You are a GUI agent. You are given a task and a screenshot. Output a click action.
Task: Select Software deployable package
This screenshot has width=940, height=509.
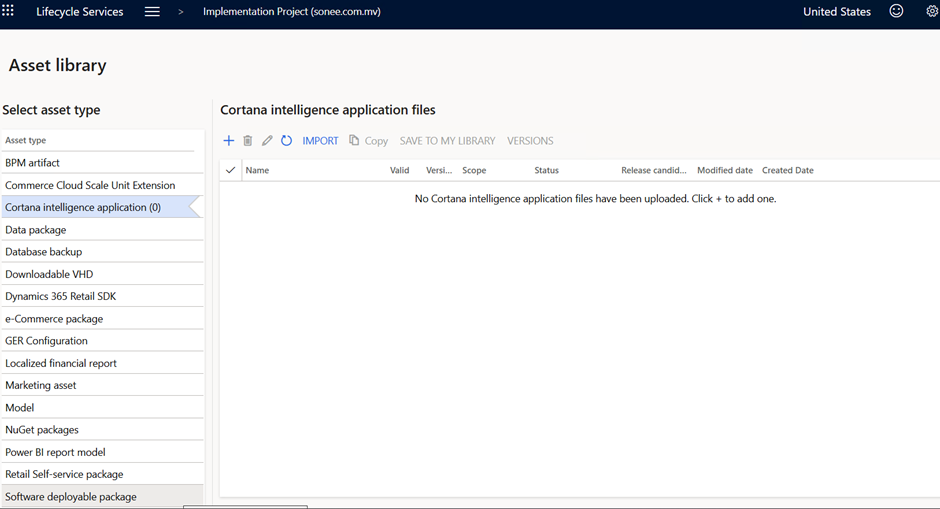(103, 496)
